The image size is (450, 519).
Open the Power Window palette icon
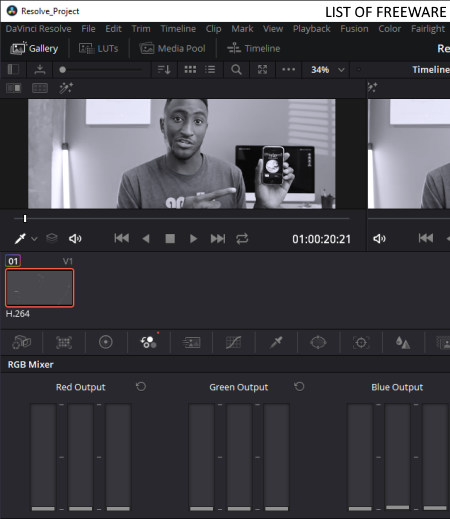coord(318,342)
